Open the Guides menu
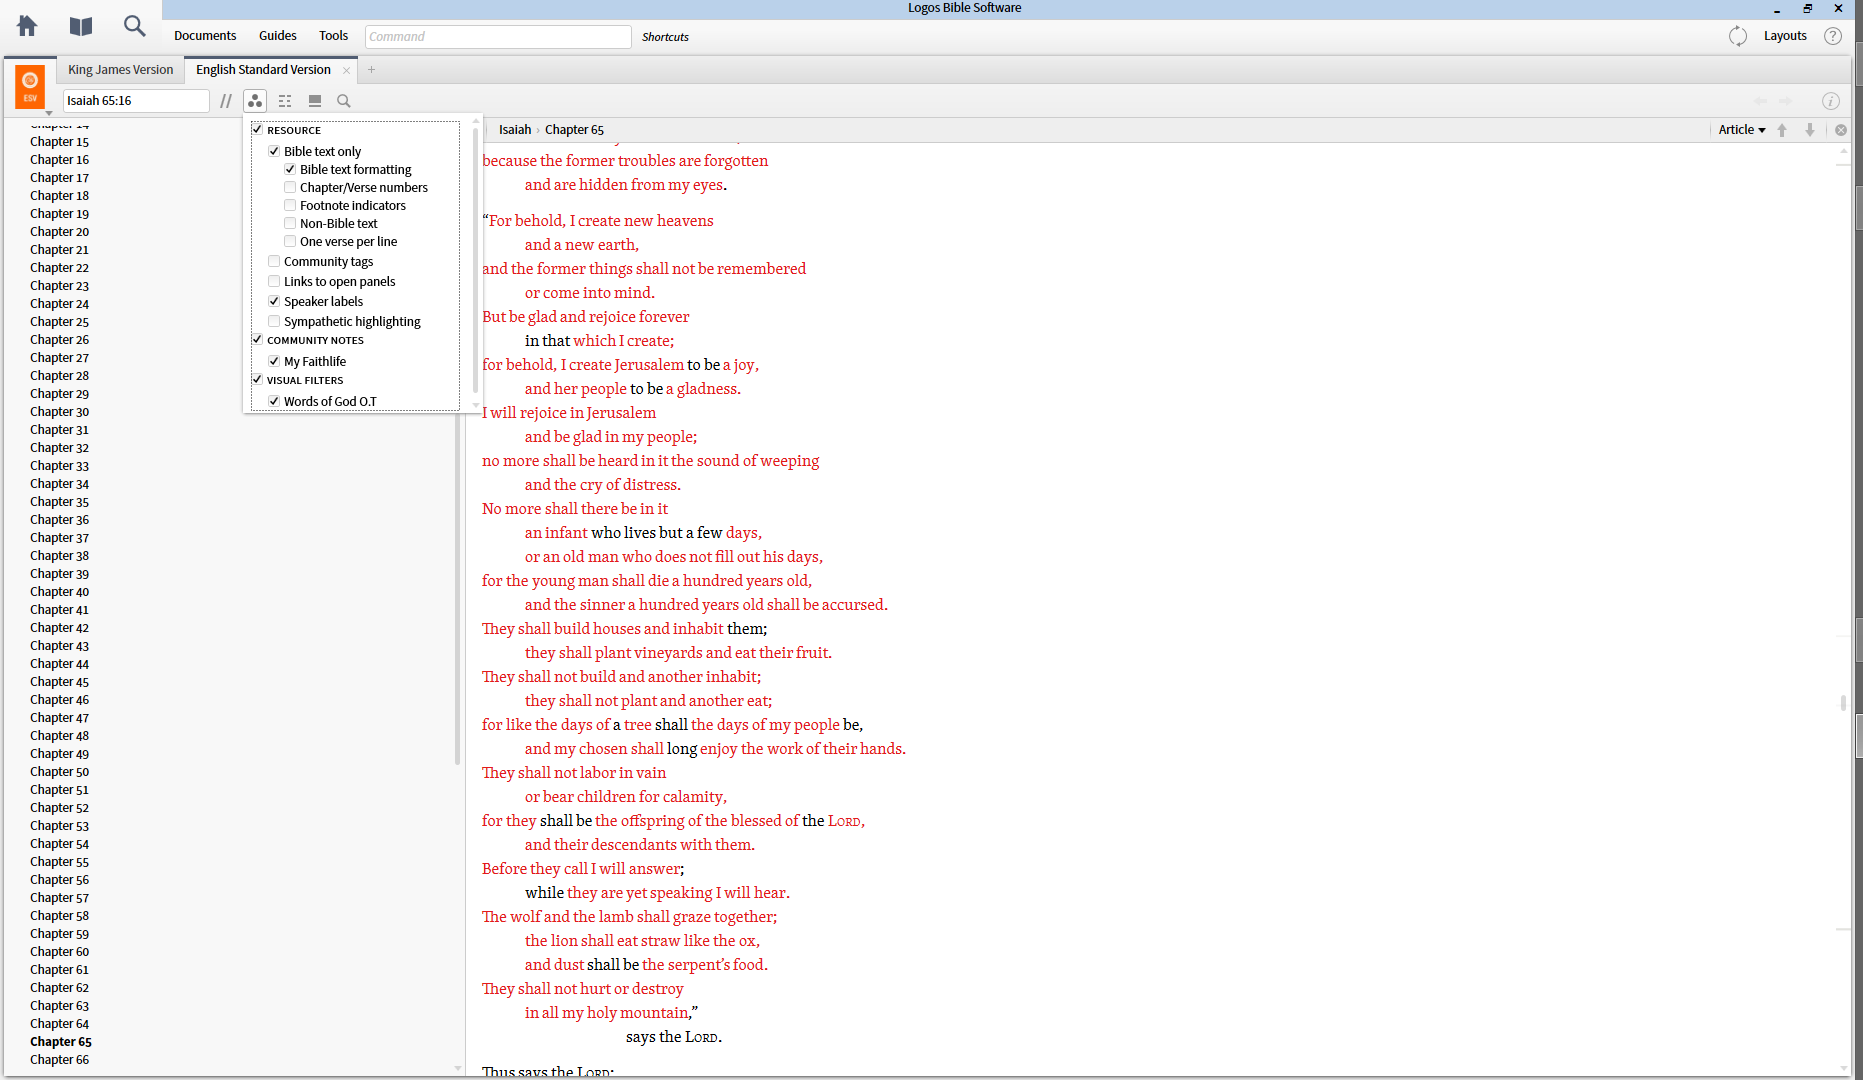Image resolution: width=1863 pixels, height=1080 pixels. tap(278, 36)
